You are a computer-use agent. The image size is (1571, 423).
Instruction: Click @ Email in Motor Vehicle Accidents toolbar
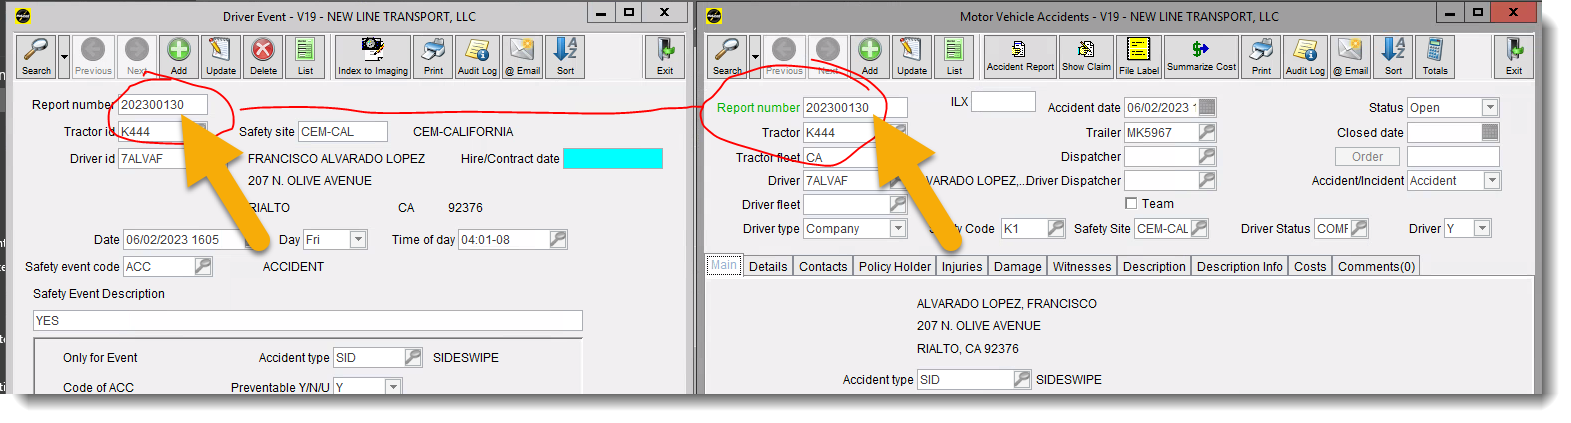click(1350, 57)
